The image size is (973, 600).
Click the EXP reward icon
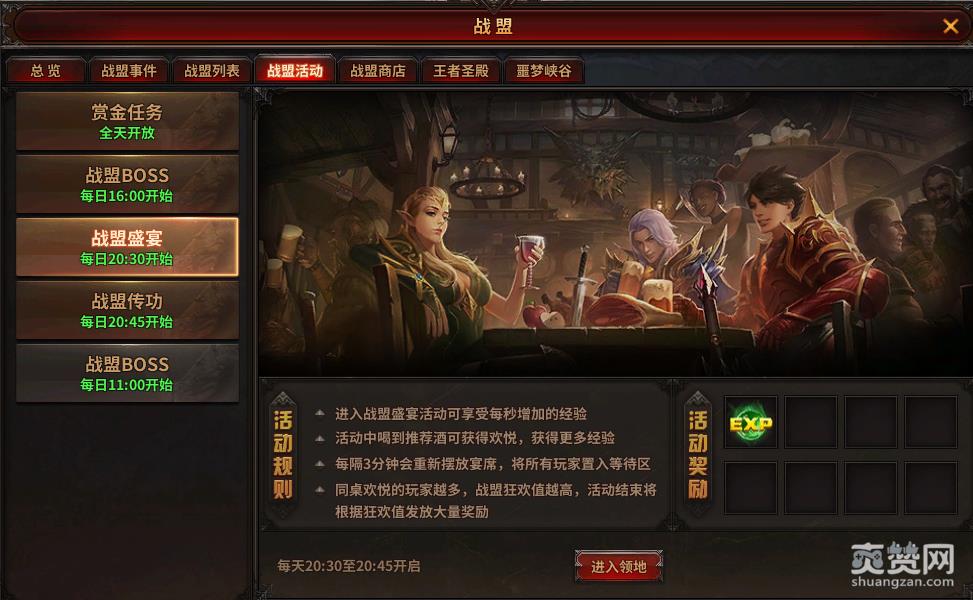tap(751, 423)
